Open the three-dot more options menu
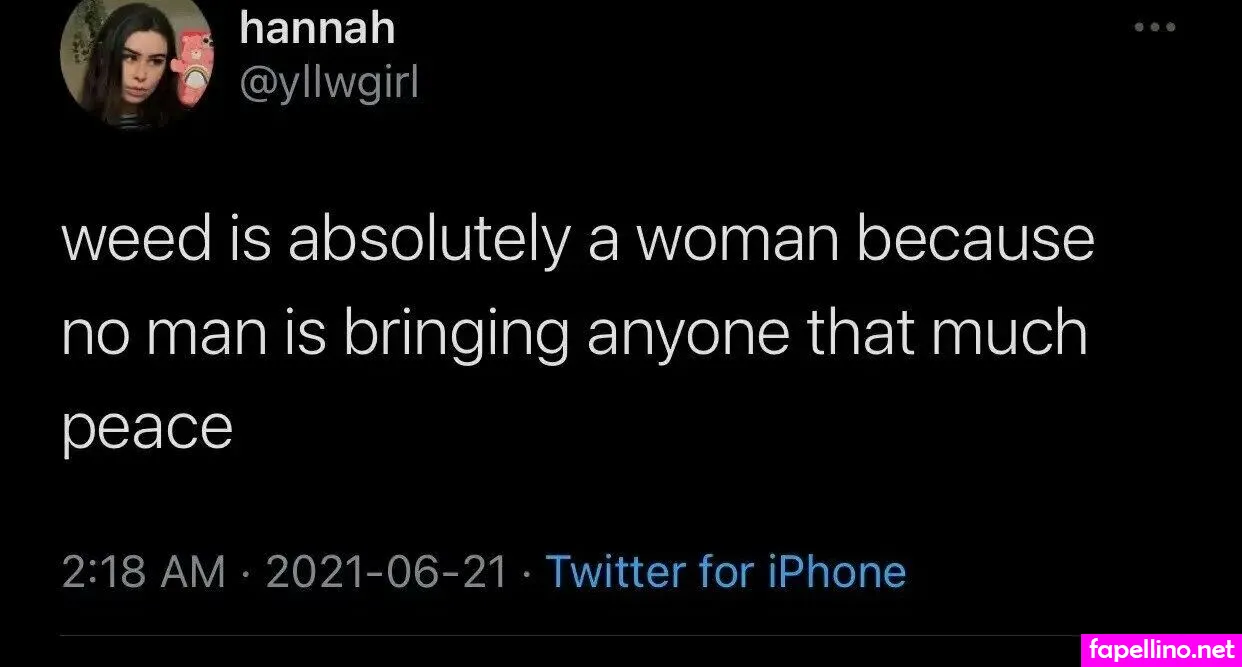Image resolution: width=1242 pixels, height=667 pixels. (x=1154, y=28)
